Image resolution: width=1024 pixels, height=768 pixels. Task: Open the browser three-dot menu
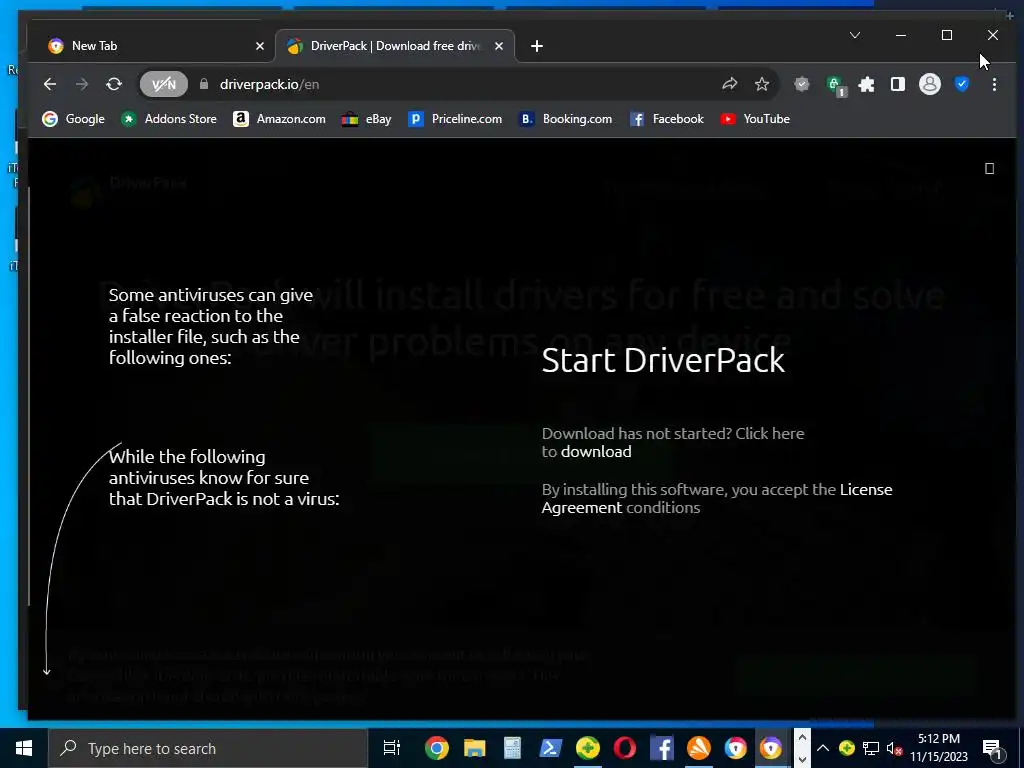994,84
